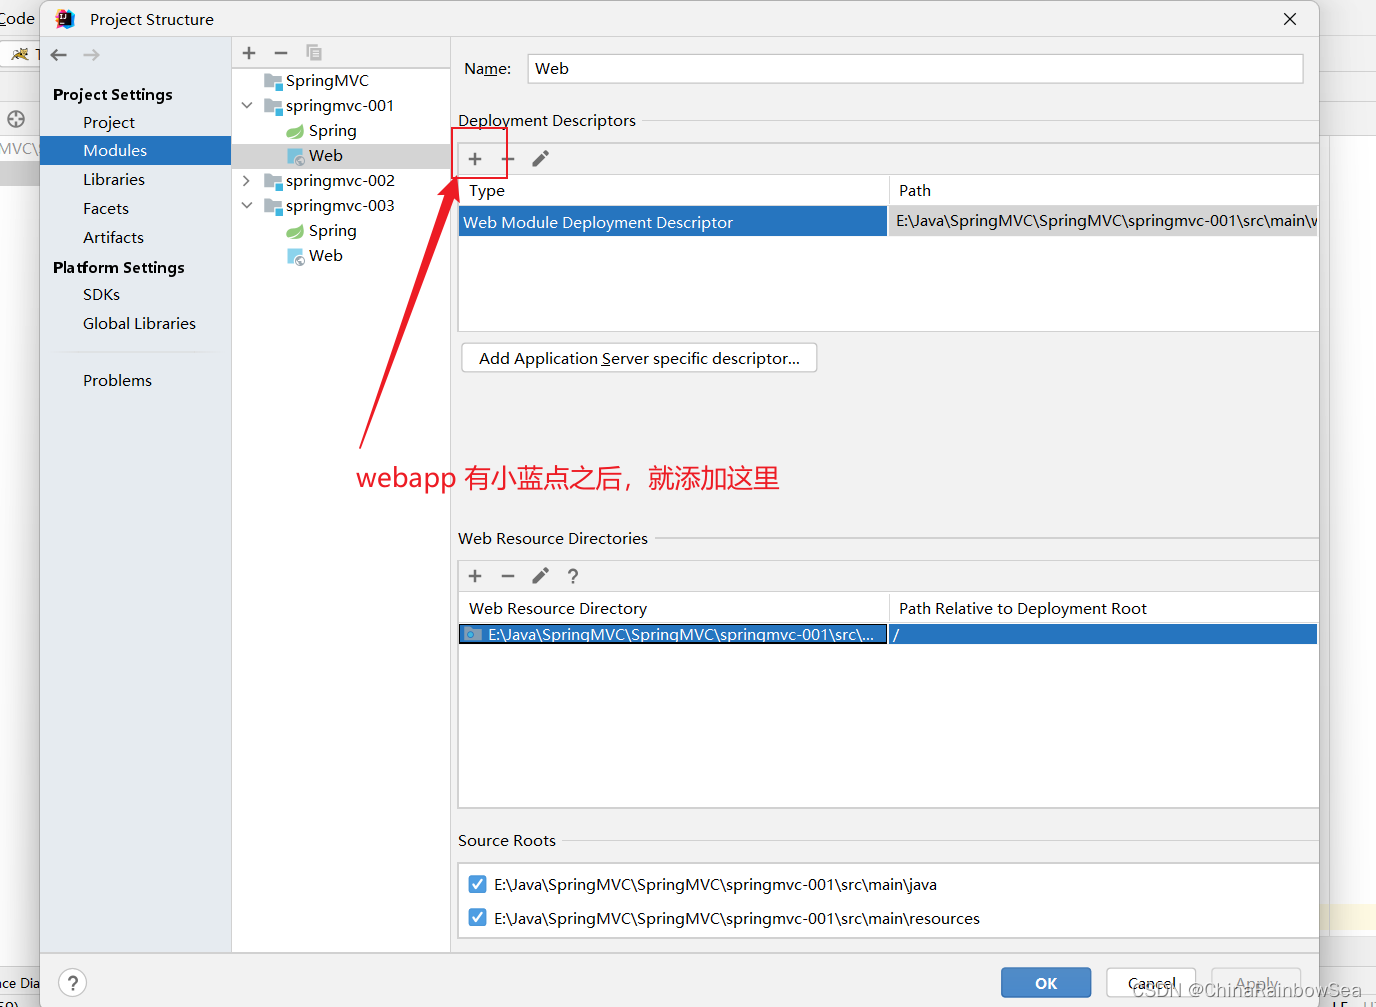Click add icon in Web Resource Directories
Image resolution: width=1376 pixels, height=1007 pixels.
pos(475,576)
